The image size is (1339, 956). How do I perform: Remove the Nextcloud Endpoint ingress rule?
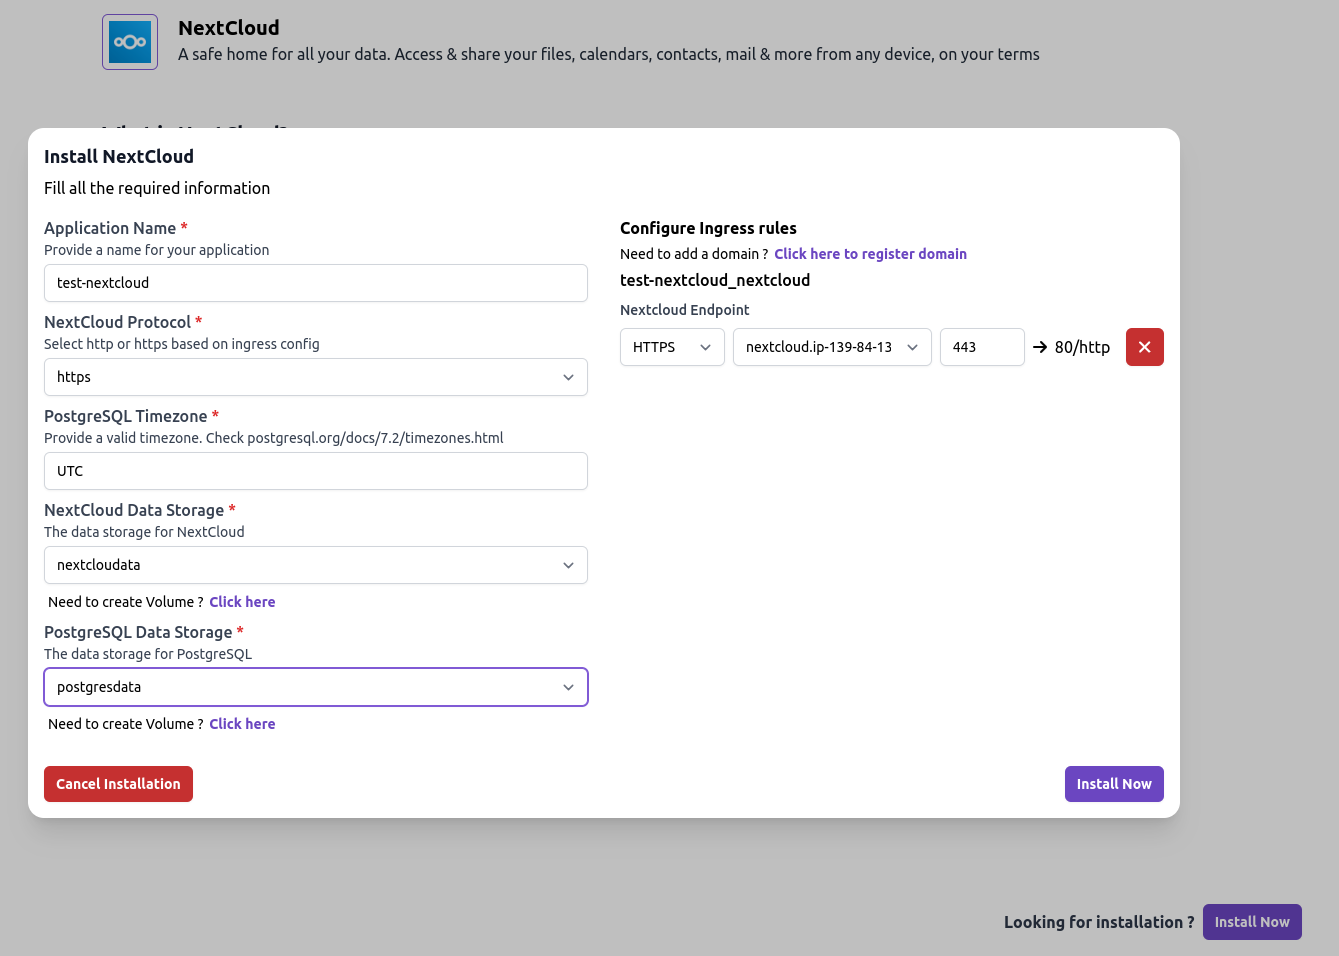pos(1145,347)
